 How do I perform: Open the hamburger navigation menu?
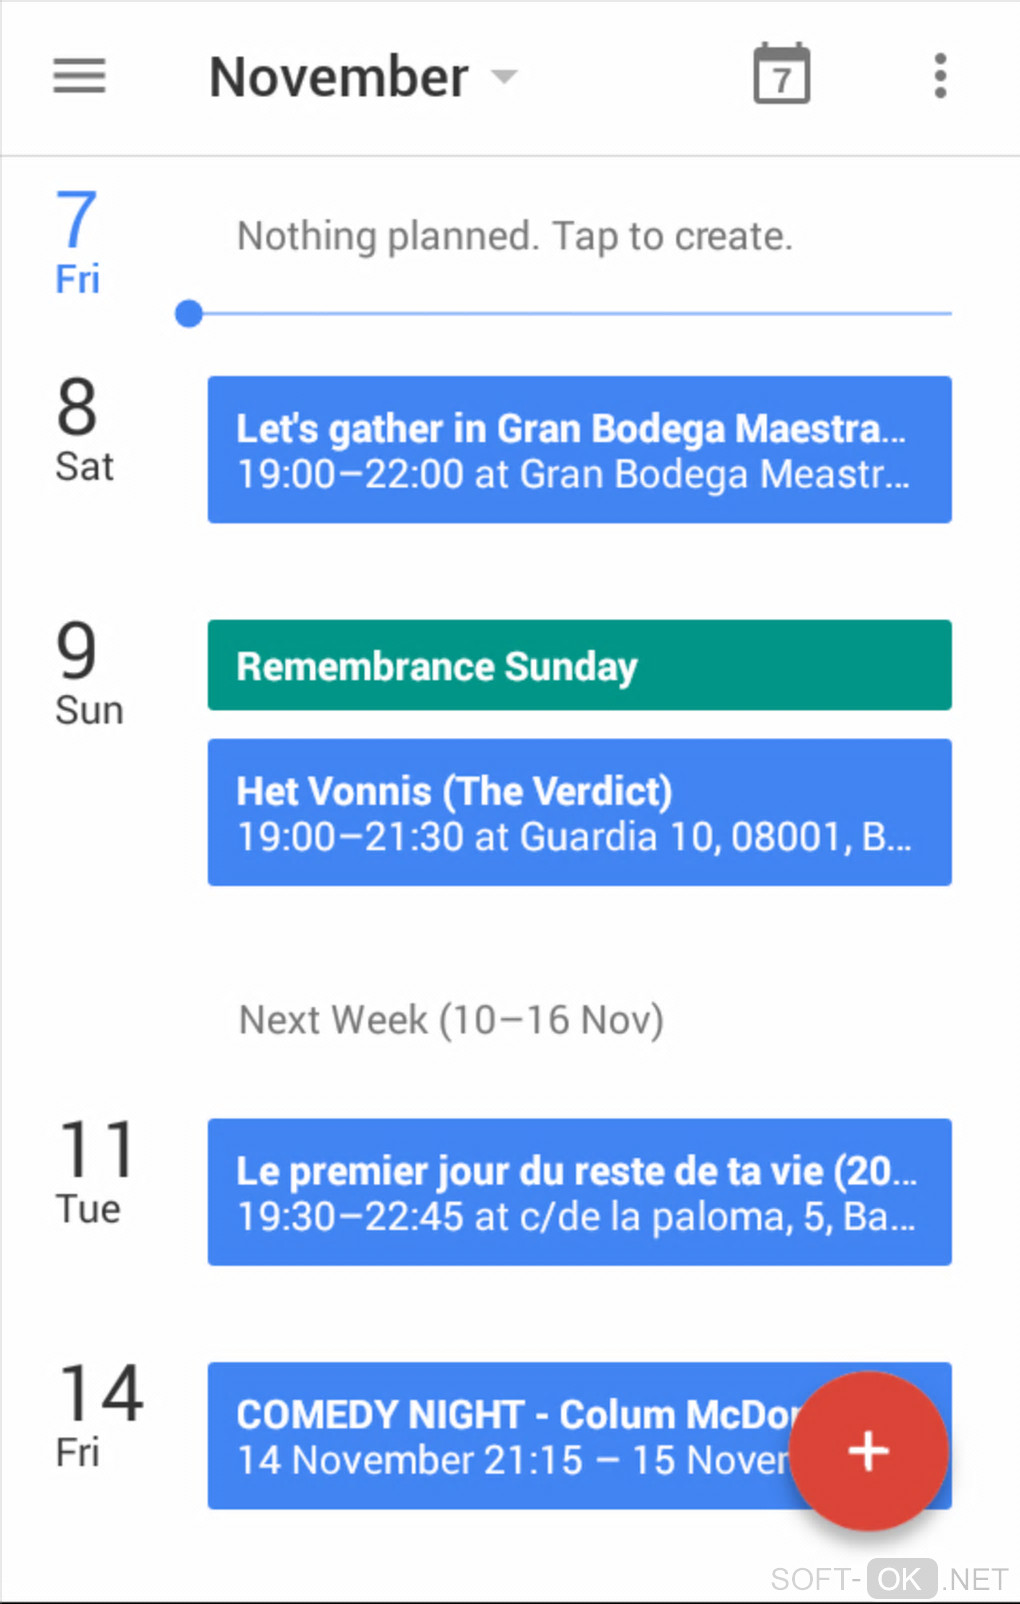pyautogui.click(x=79, y=76)
